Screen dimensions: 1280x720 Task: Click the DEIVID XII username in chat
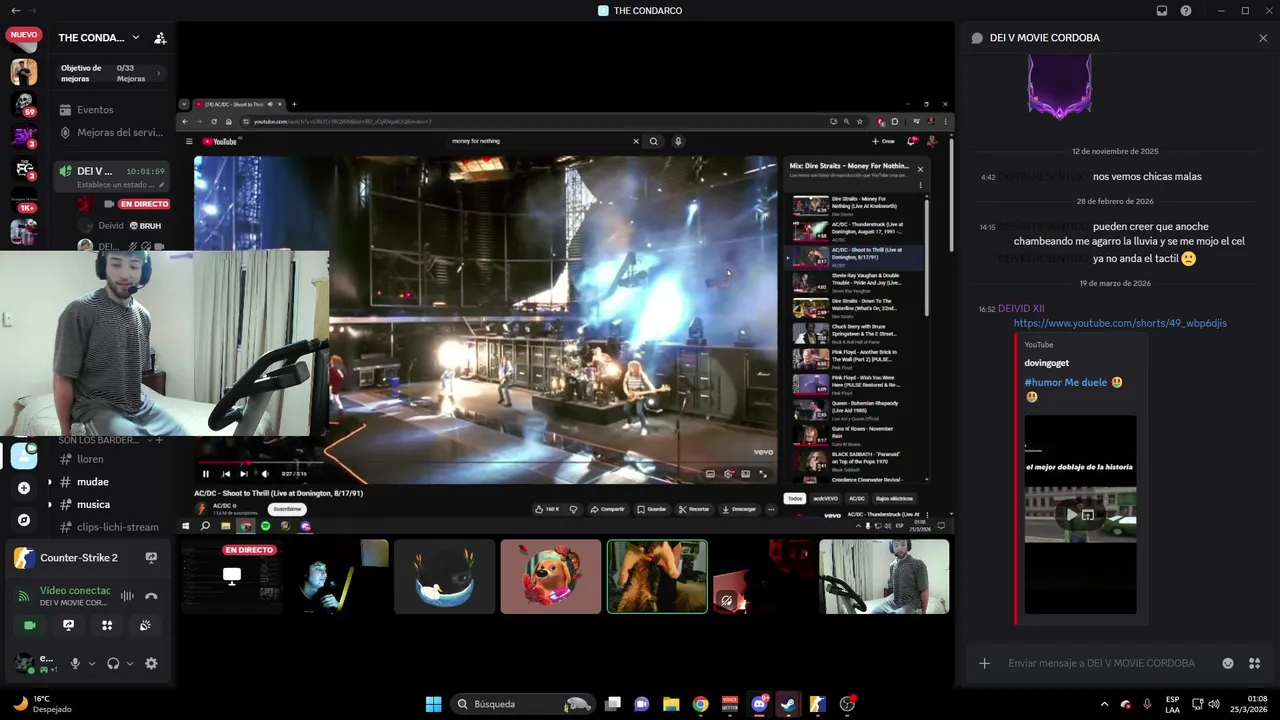coord(1021,309)
